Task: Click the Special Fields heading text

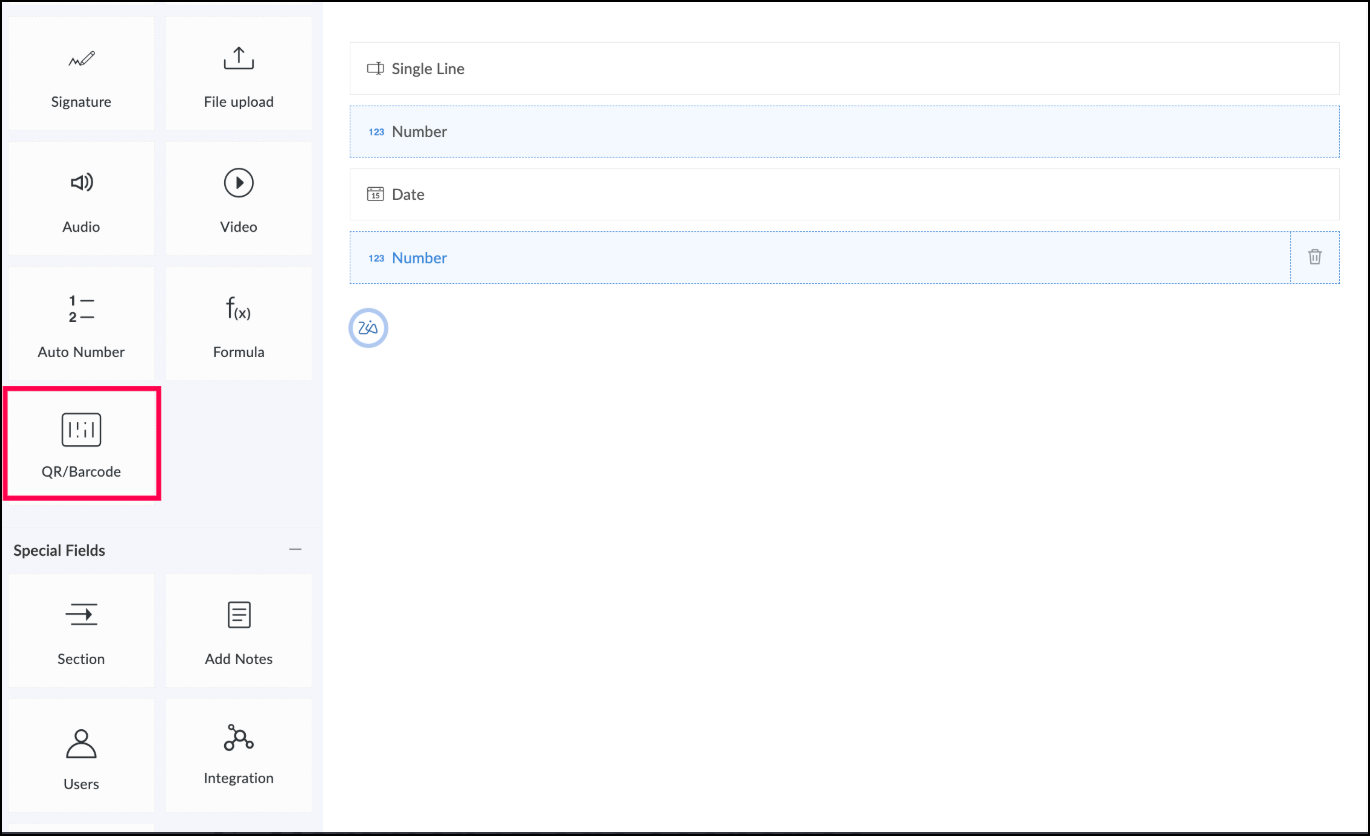Action: 59,550
